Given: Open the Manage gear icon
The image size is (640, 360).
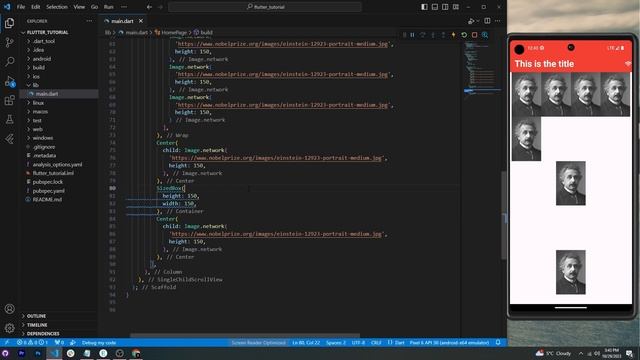Looking at the screenshot, I should [x=9, y=328].
